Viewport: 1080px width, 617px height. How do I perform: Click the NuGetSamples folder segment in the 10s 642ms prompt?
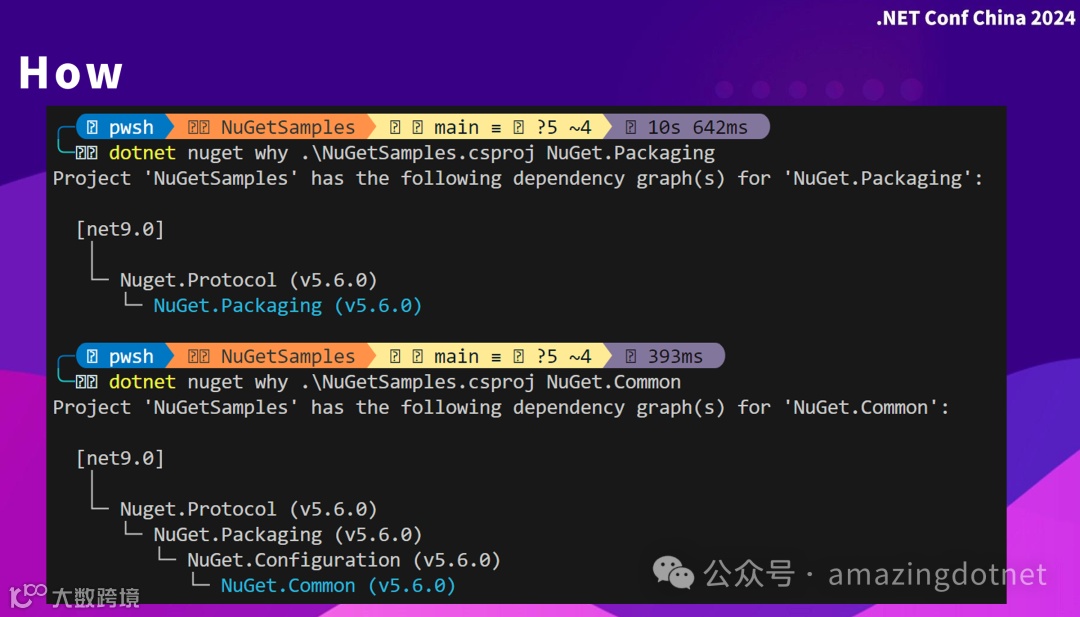(x=271, y=127)
